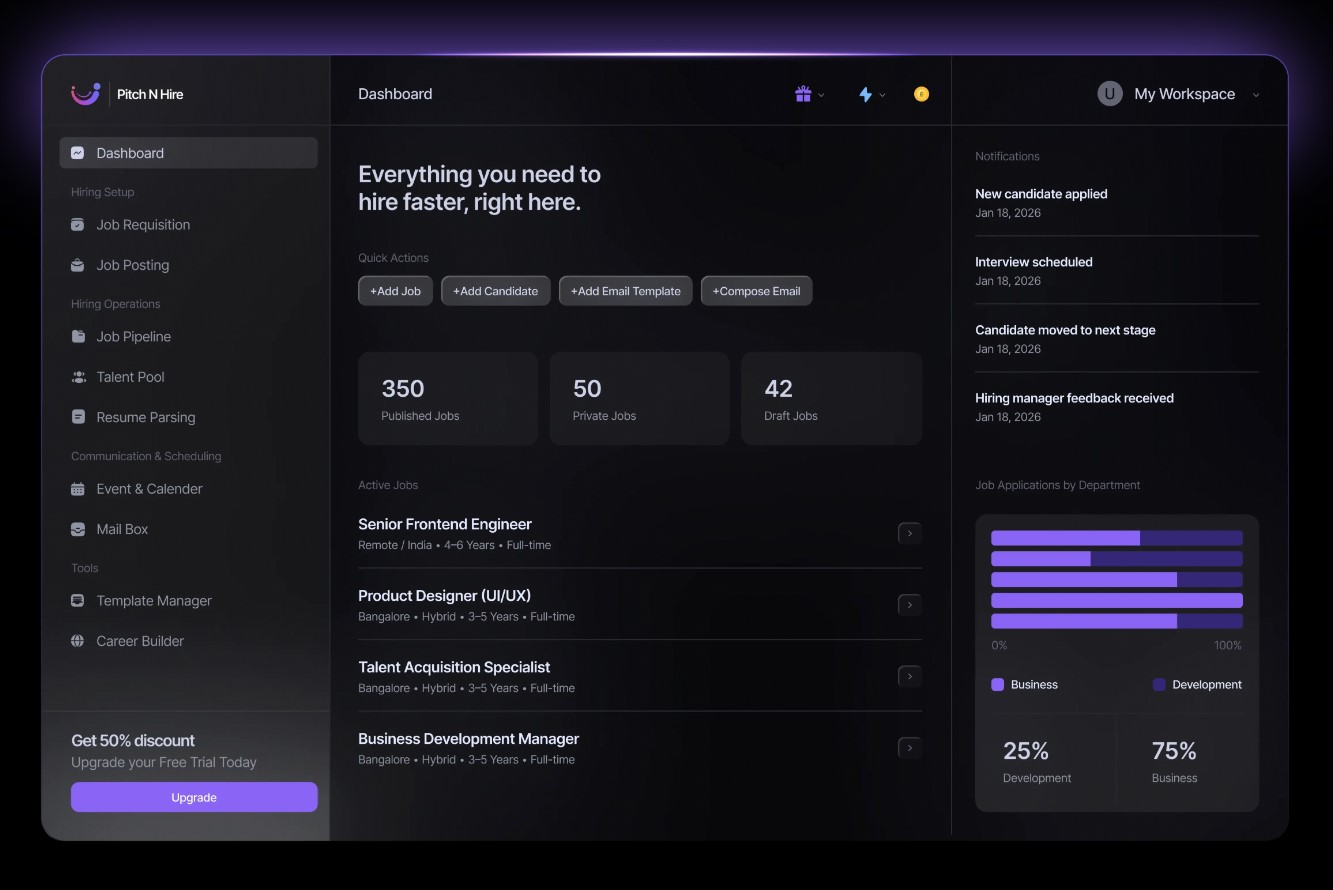Open the My Workspace dropdown chevron
This screenshot has width=1333, height=890.
coord(1256,95)
